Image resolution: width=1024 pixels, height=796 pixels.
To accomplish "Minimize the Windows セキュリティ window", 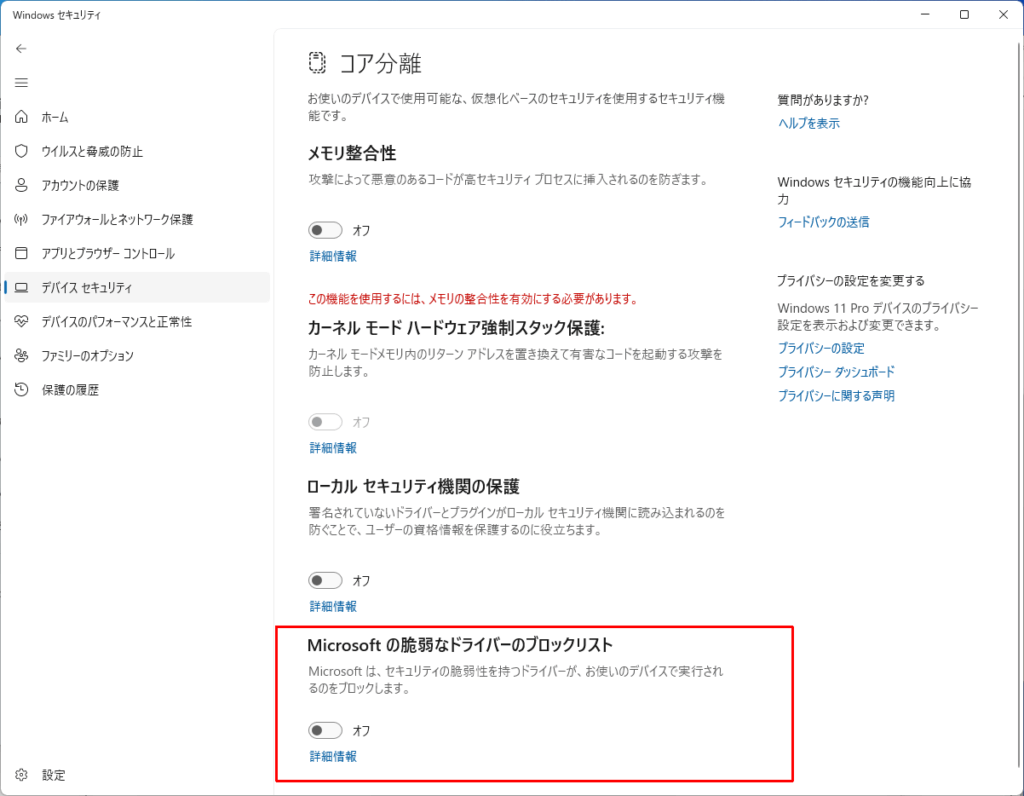I will coord(925,14).
